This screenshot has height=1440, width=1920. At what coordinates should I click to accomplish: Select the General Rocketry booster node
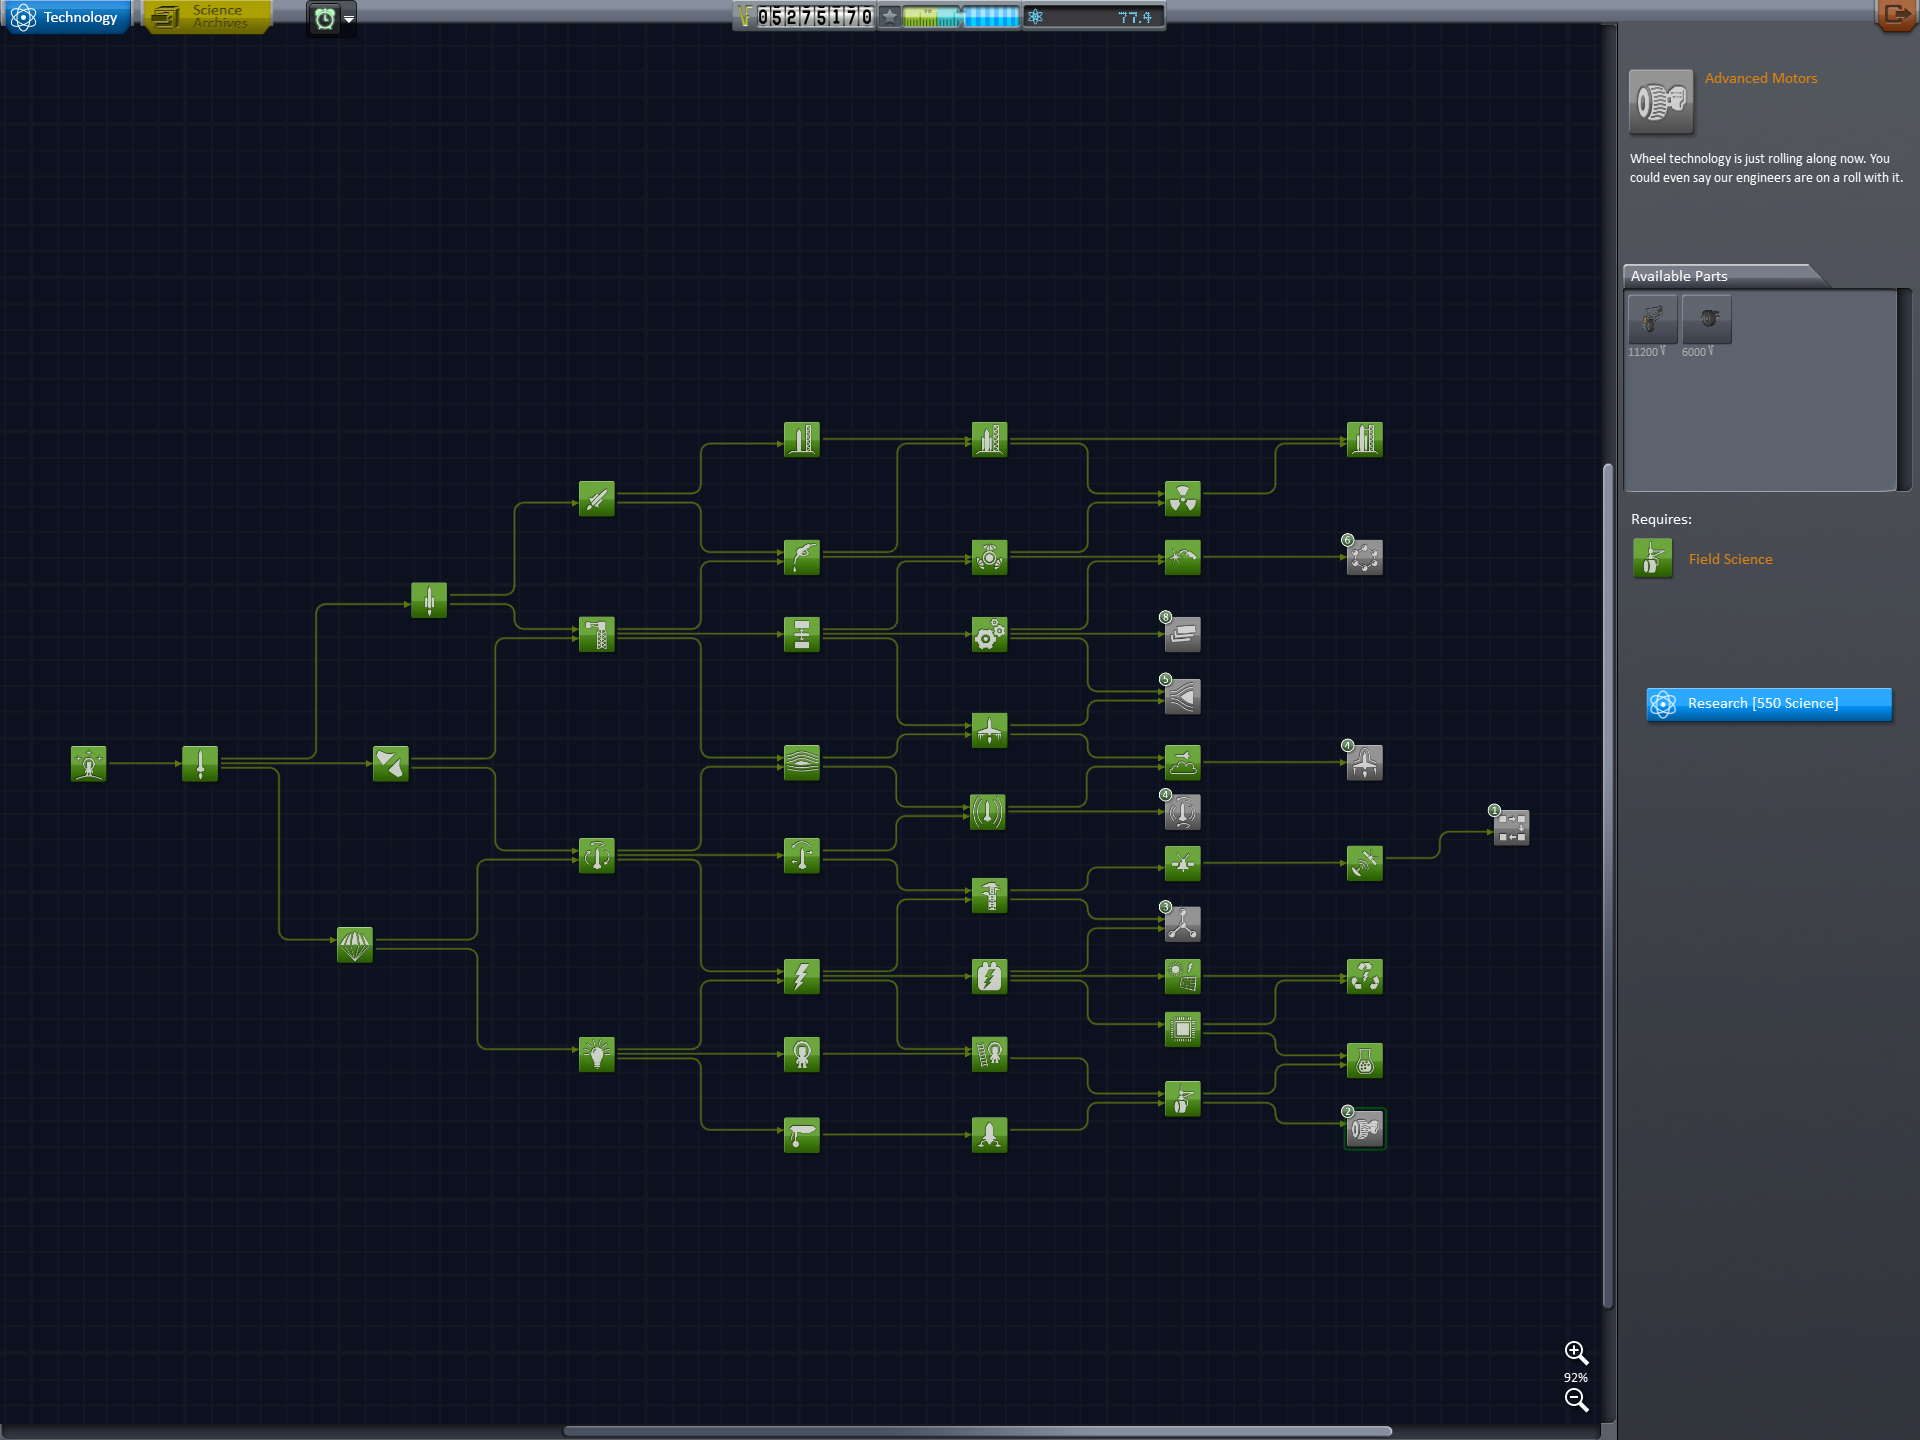[x=429, y=600]
